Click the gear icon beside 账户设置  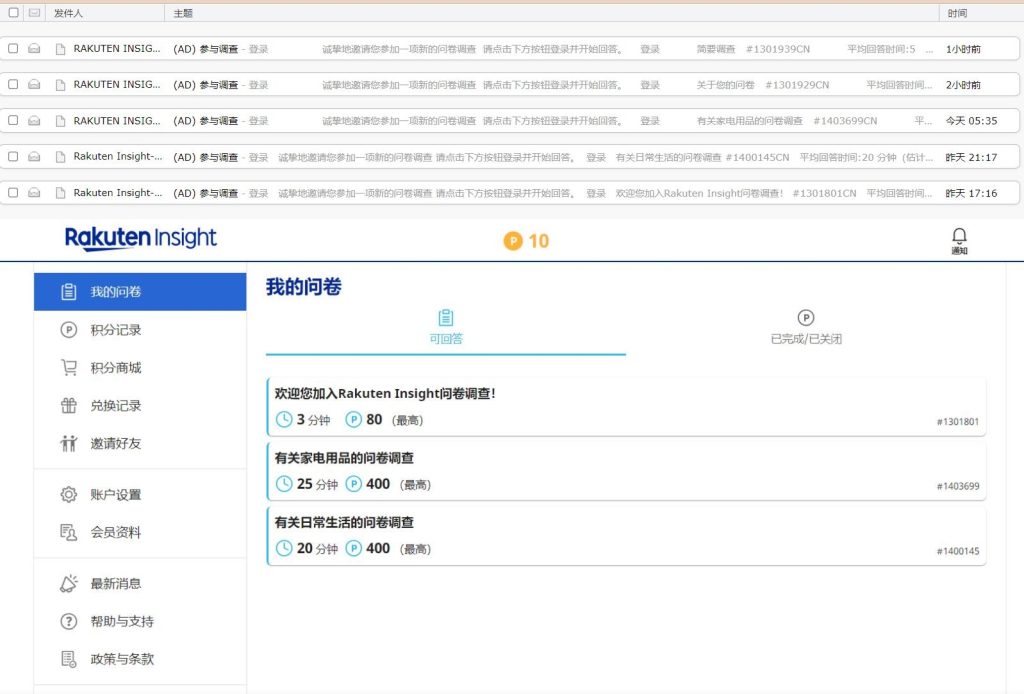pyautogui.click(x=69, y=494)
